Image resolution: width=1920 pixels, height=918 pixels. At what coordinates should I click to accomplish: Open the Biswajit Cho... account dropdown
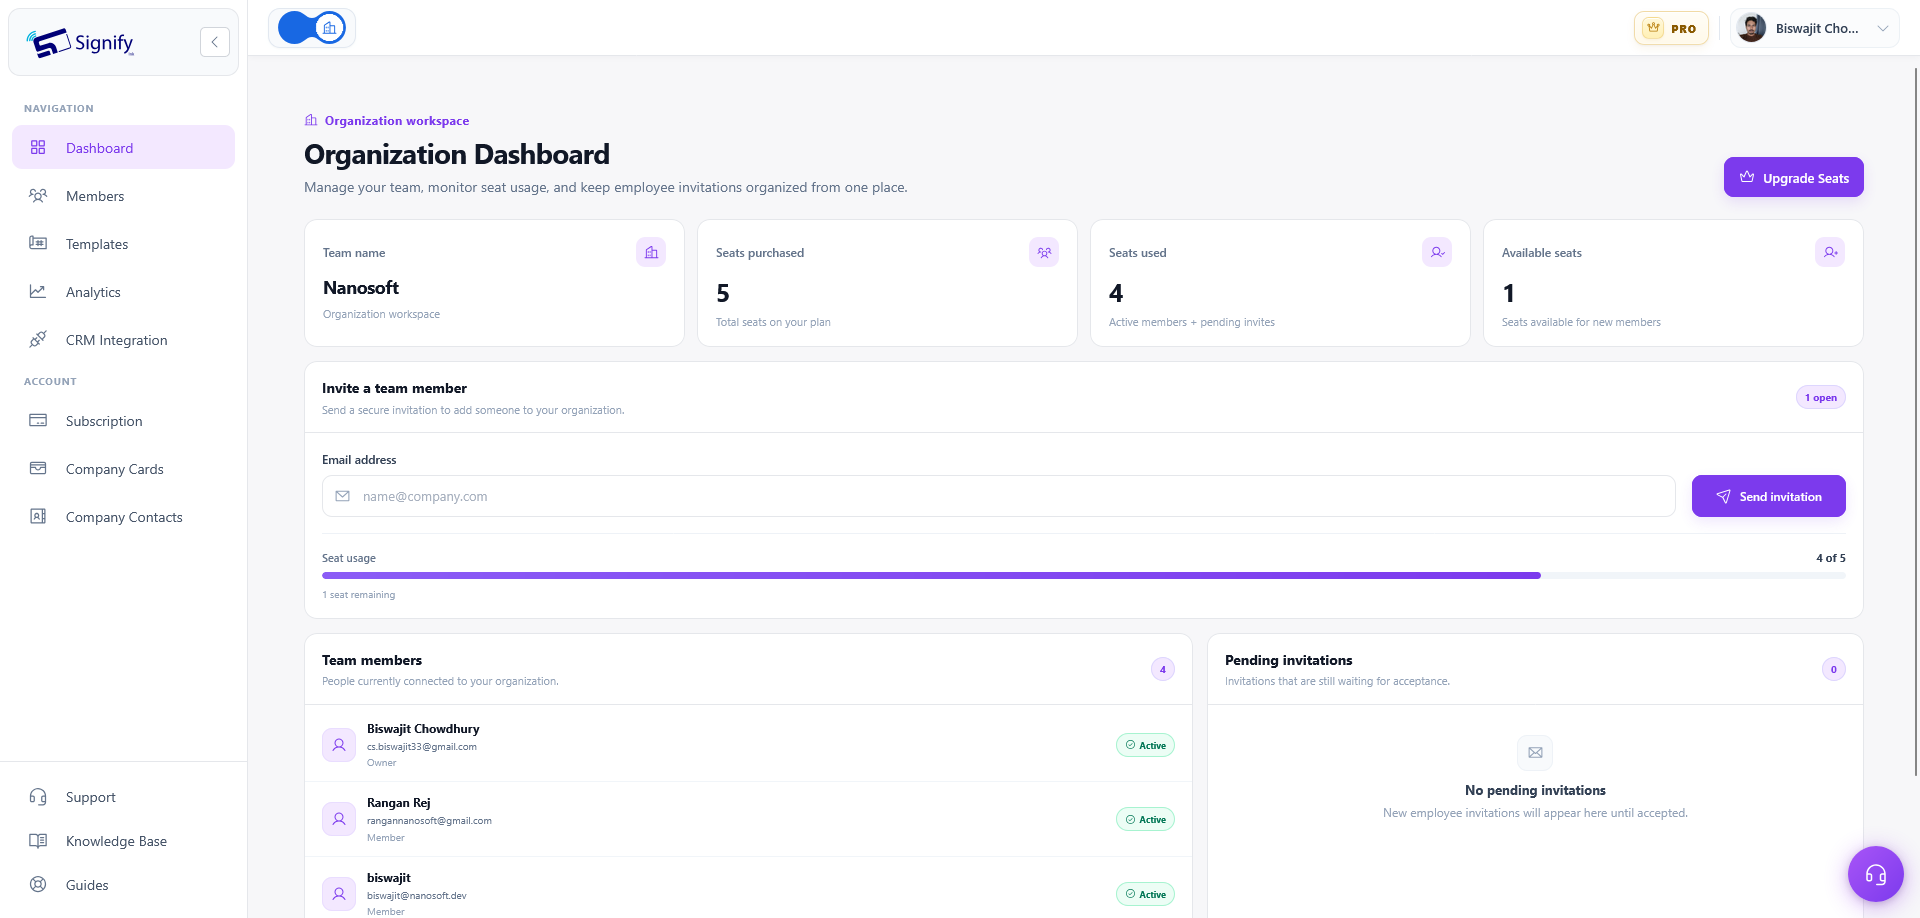[1814, 28]
